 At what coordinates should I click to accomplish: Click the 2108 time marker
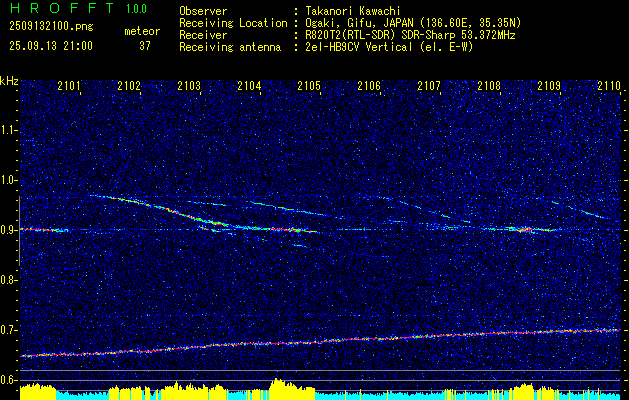click(x=489, y=85)
